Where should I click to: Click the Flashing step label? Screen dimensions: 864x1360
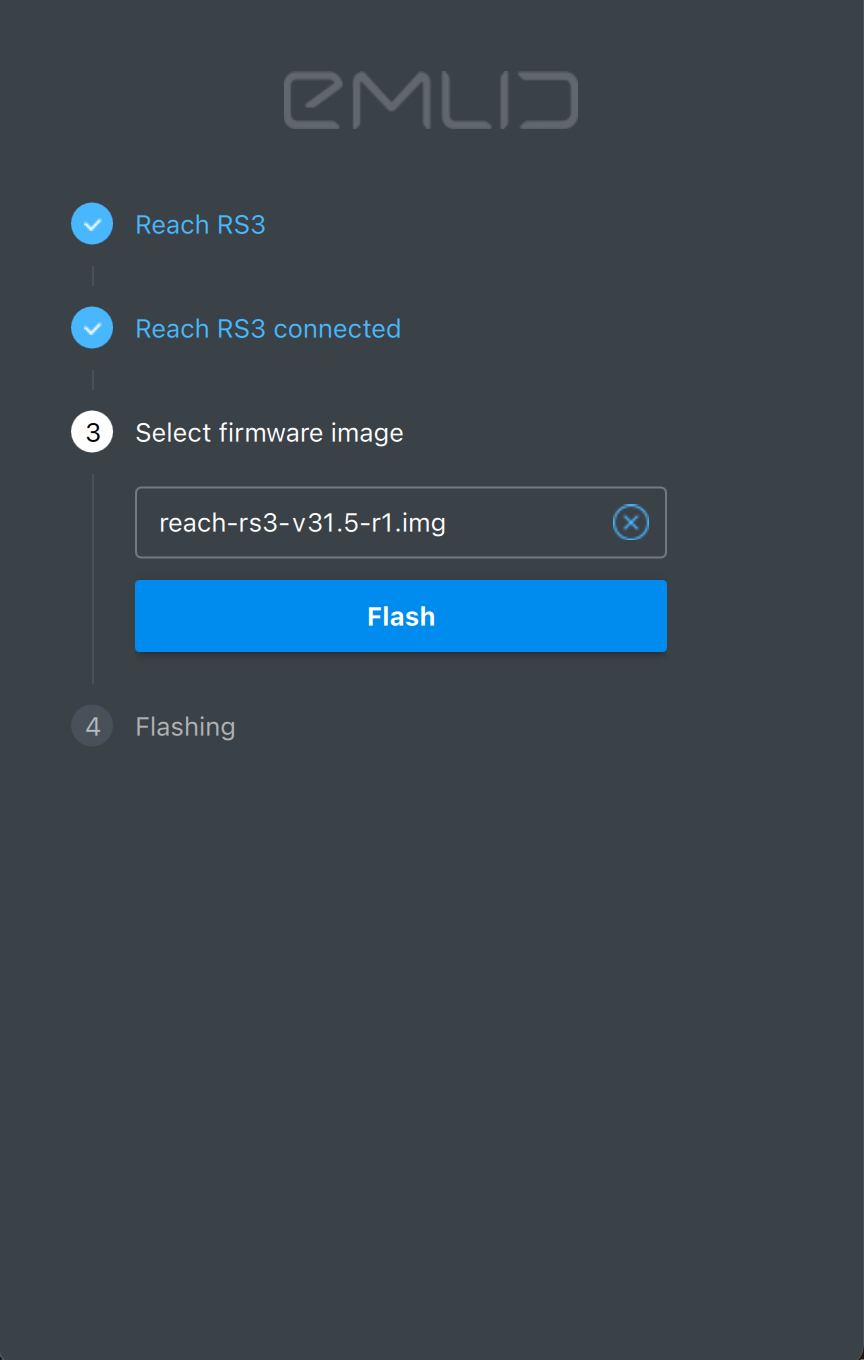185,727
